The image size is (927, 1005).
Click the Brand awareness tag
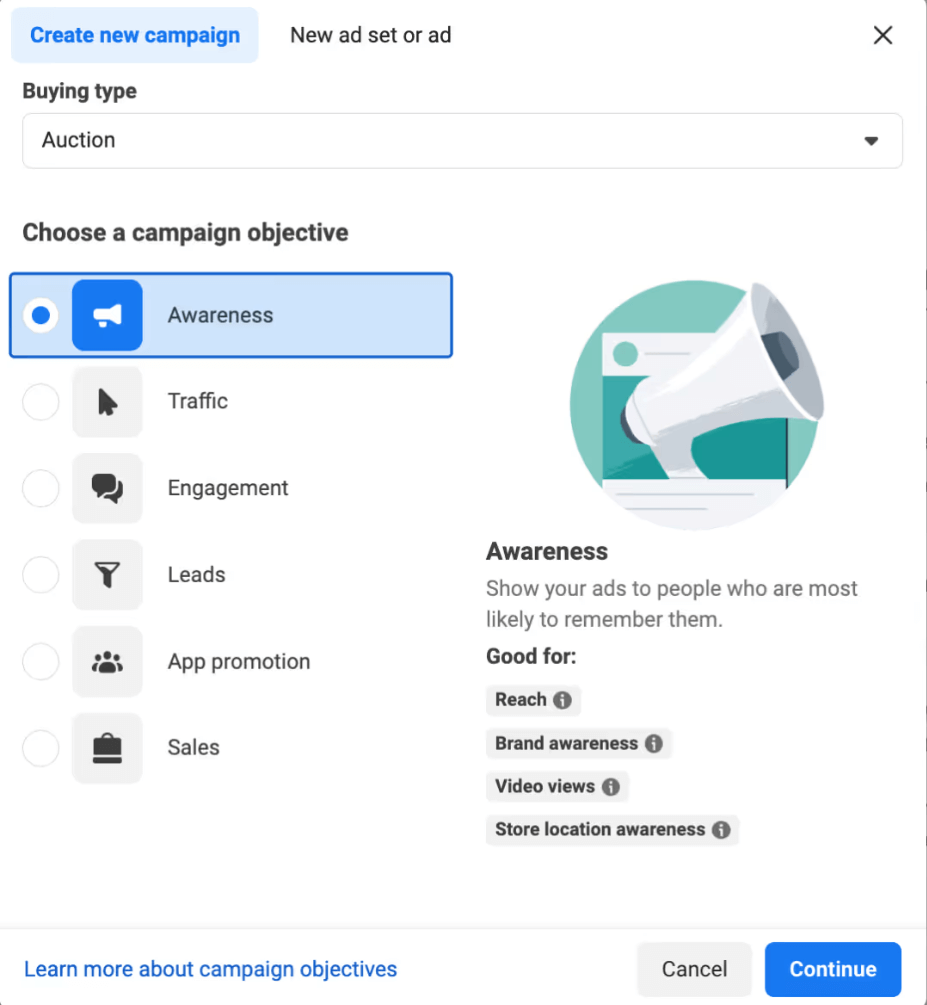coord(578,743)
